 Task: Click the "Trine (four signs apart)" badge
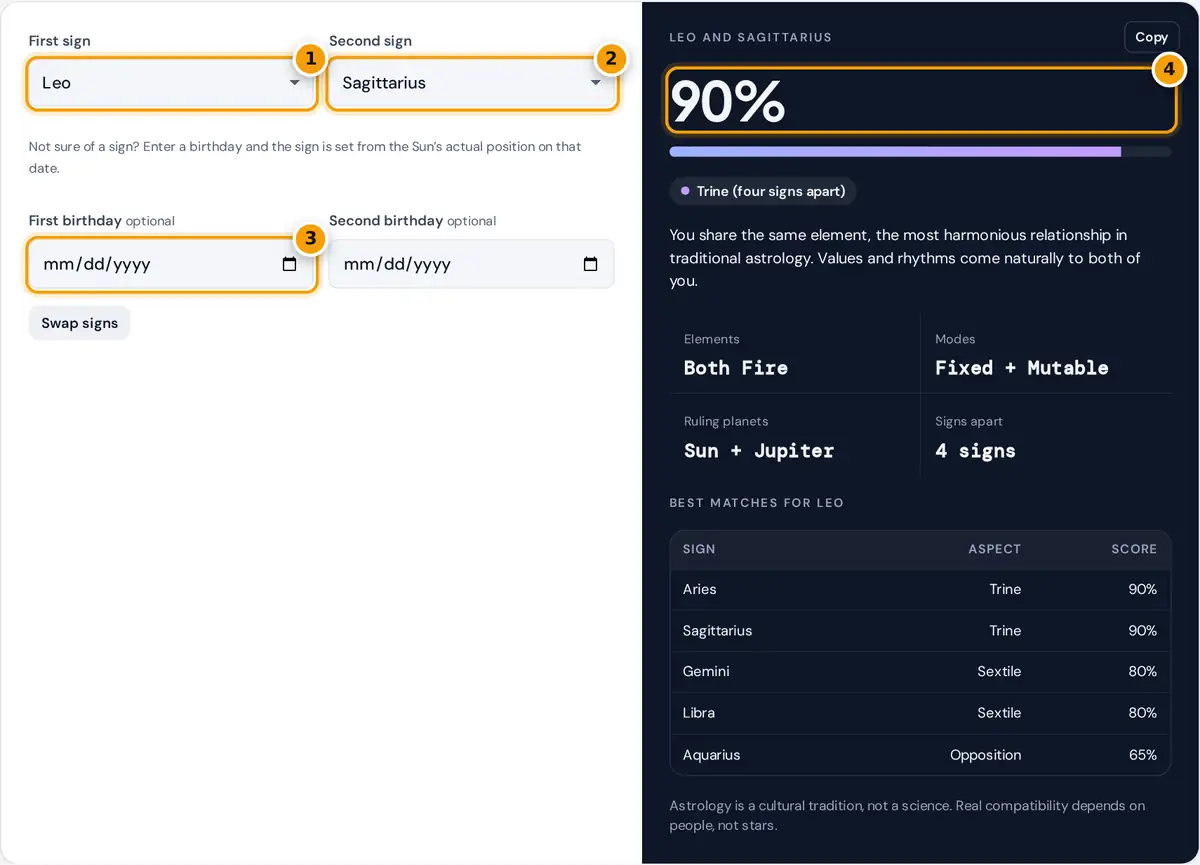point(763,191)
